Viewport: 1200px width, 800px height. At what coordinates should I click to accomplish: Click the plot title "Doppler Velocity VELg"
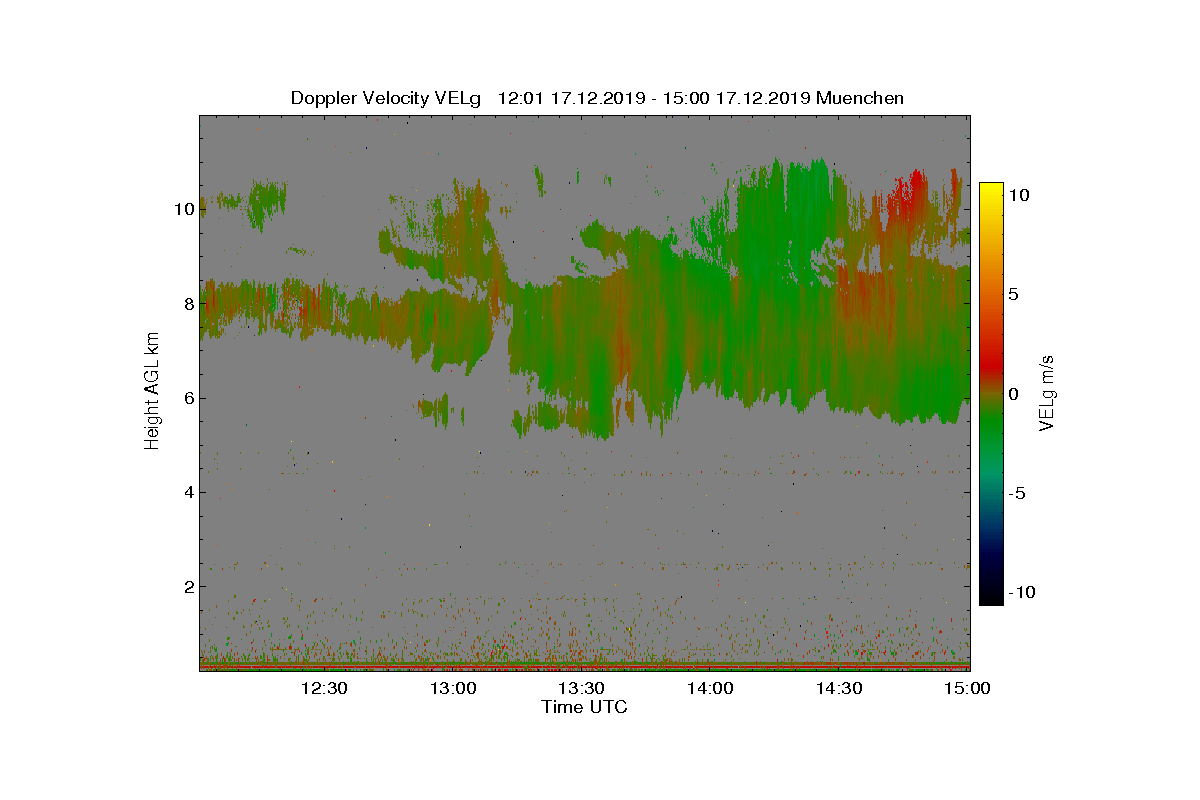(386, 98)
